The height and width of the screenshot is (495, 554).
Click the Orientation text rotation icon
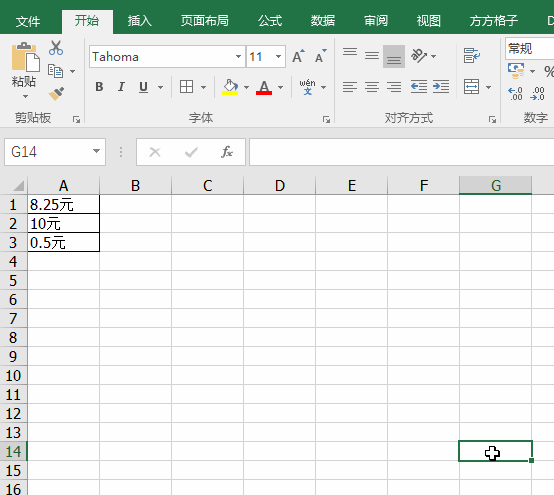click(419, 55)
